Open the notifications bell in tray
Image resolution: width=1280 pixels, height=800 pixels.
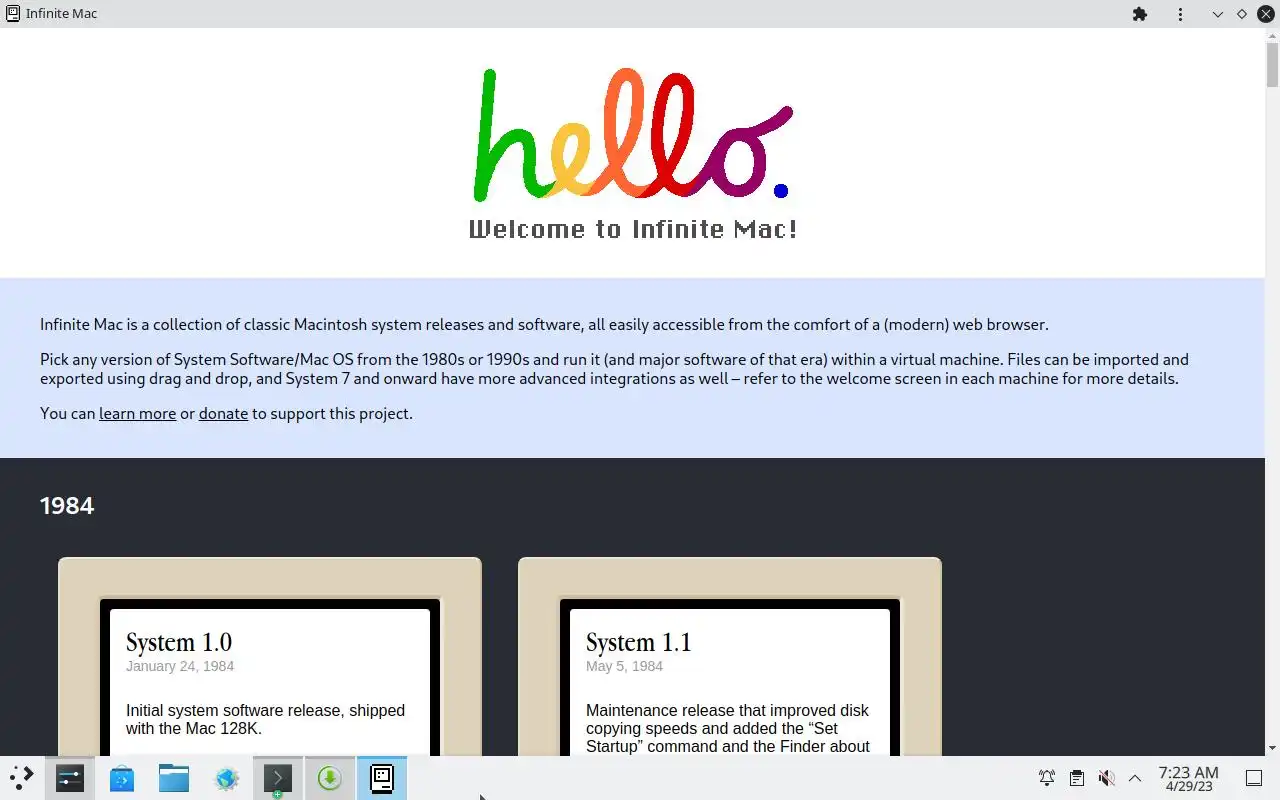click(1047, 778)
